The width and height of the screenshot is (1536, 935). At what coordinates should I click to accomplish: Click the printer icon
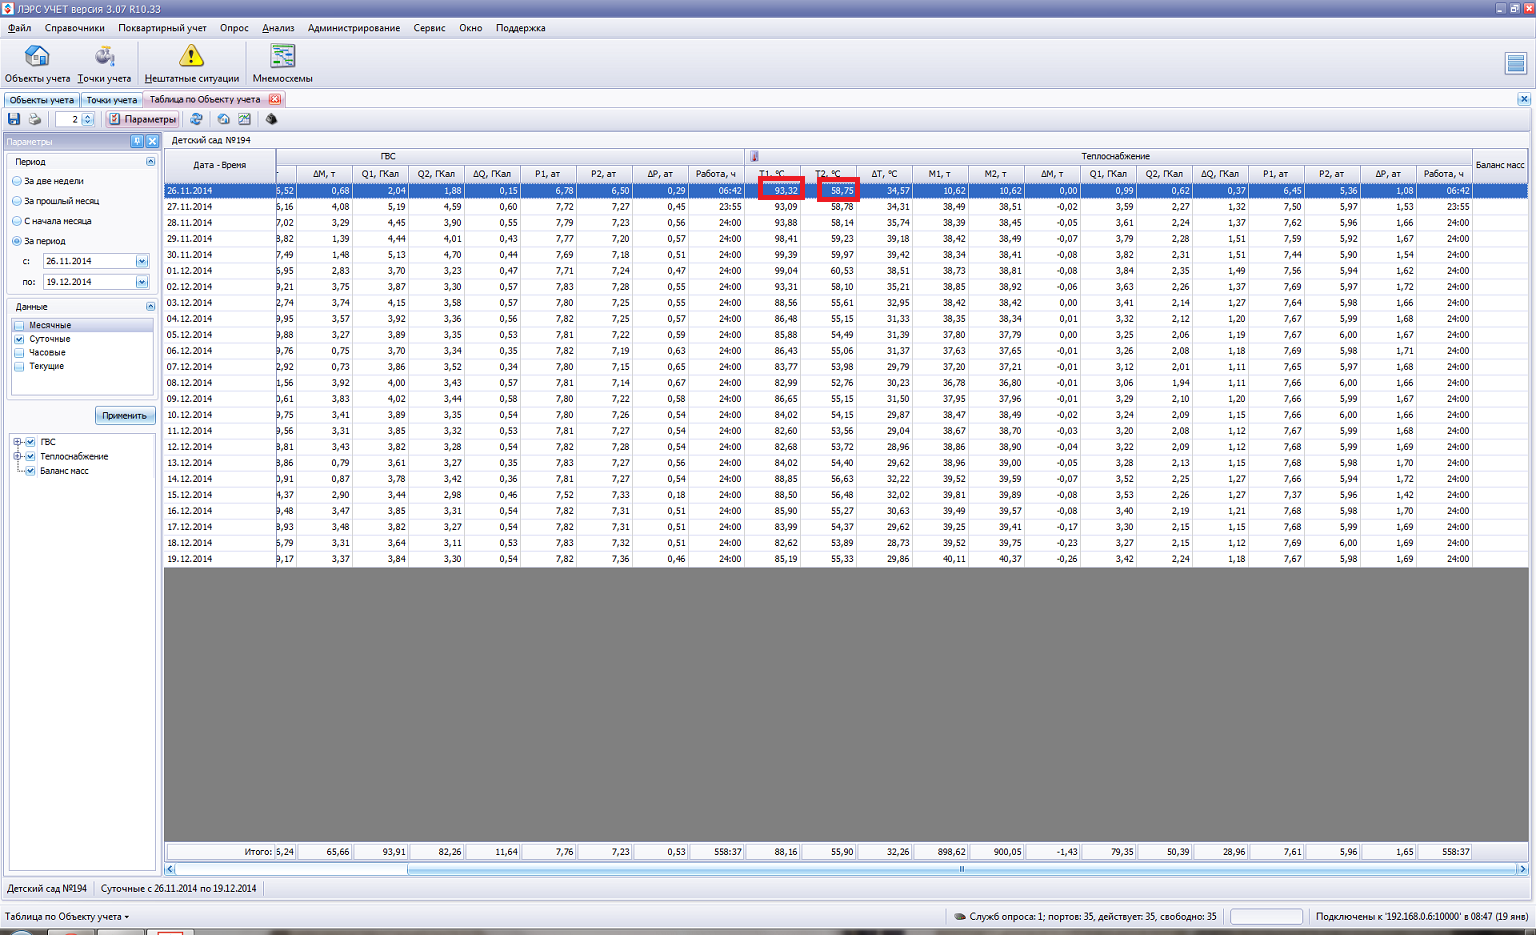(35, 119)
